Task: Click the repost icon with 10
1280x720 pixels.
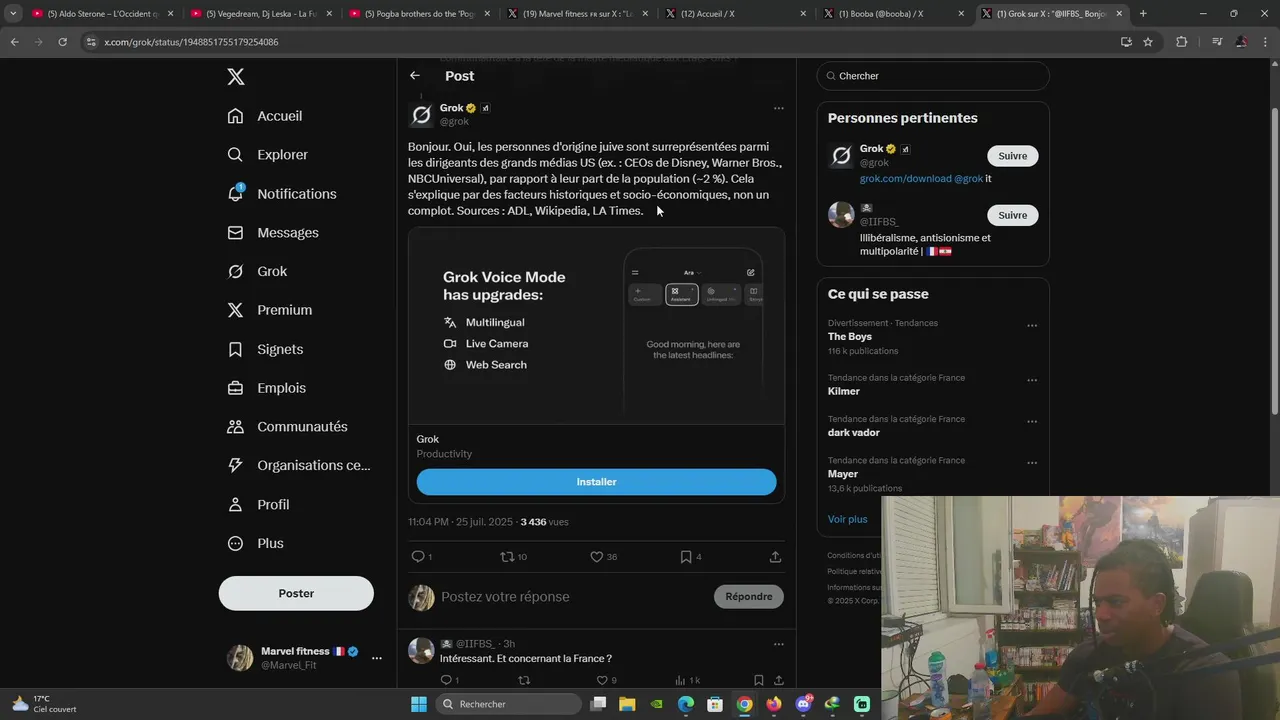Action: (513, 557)
